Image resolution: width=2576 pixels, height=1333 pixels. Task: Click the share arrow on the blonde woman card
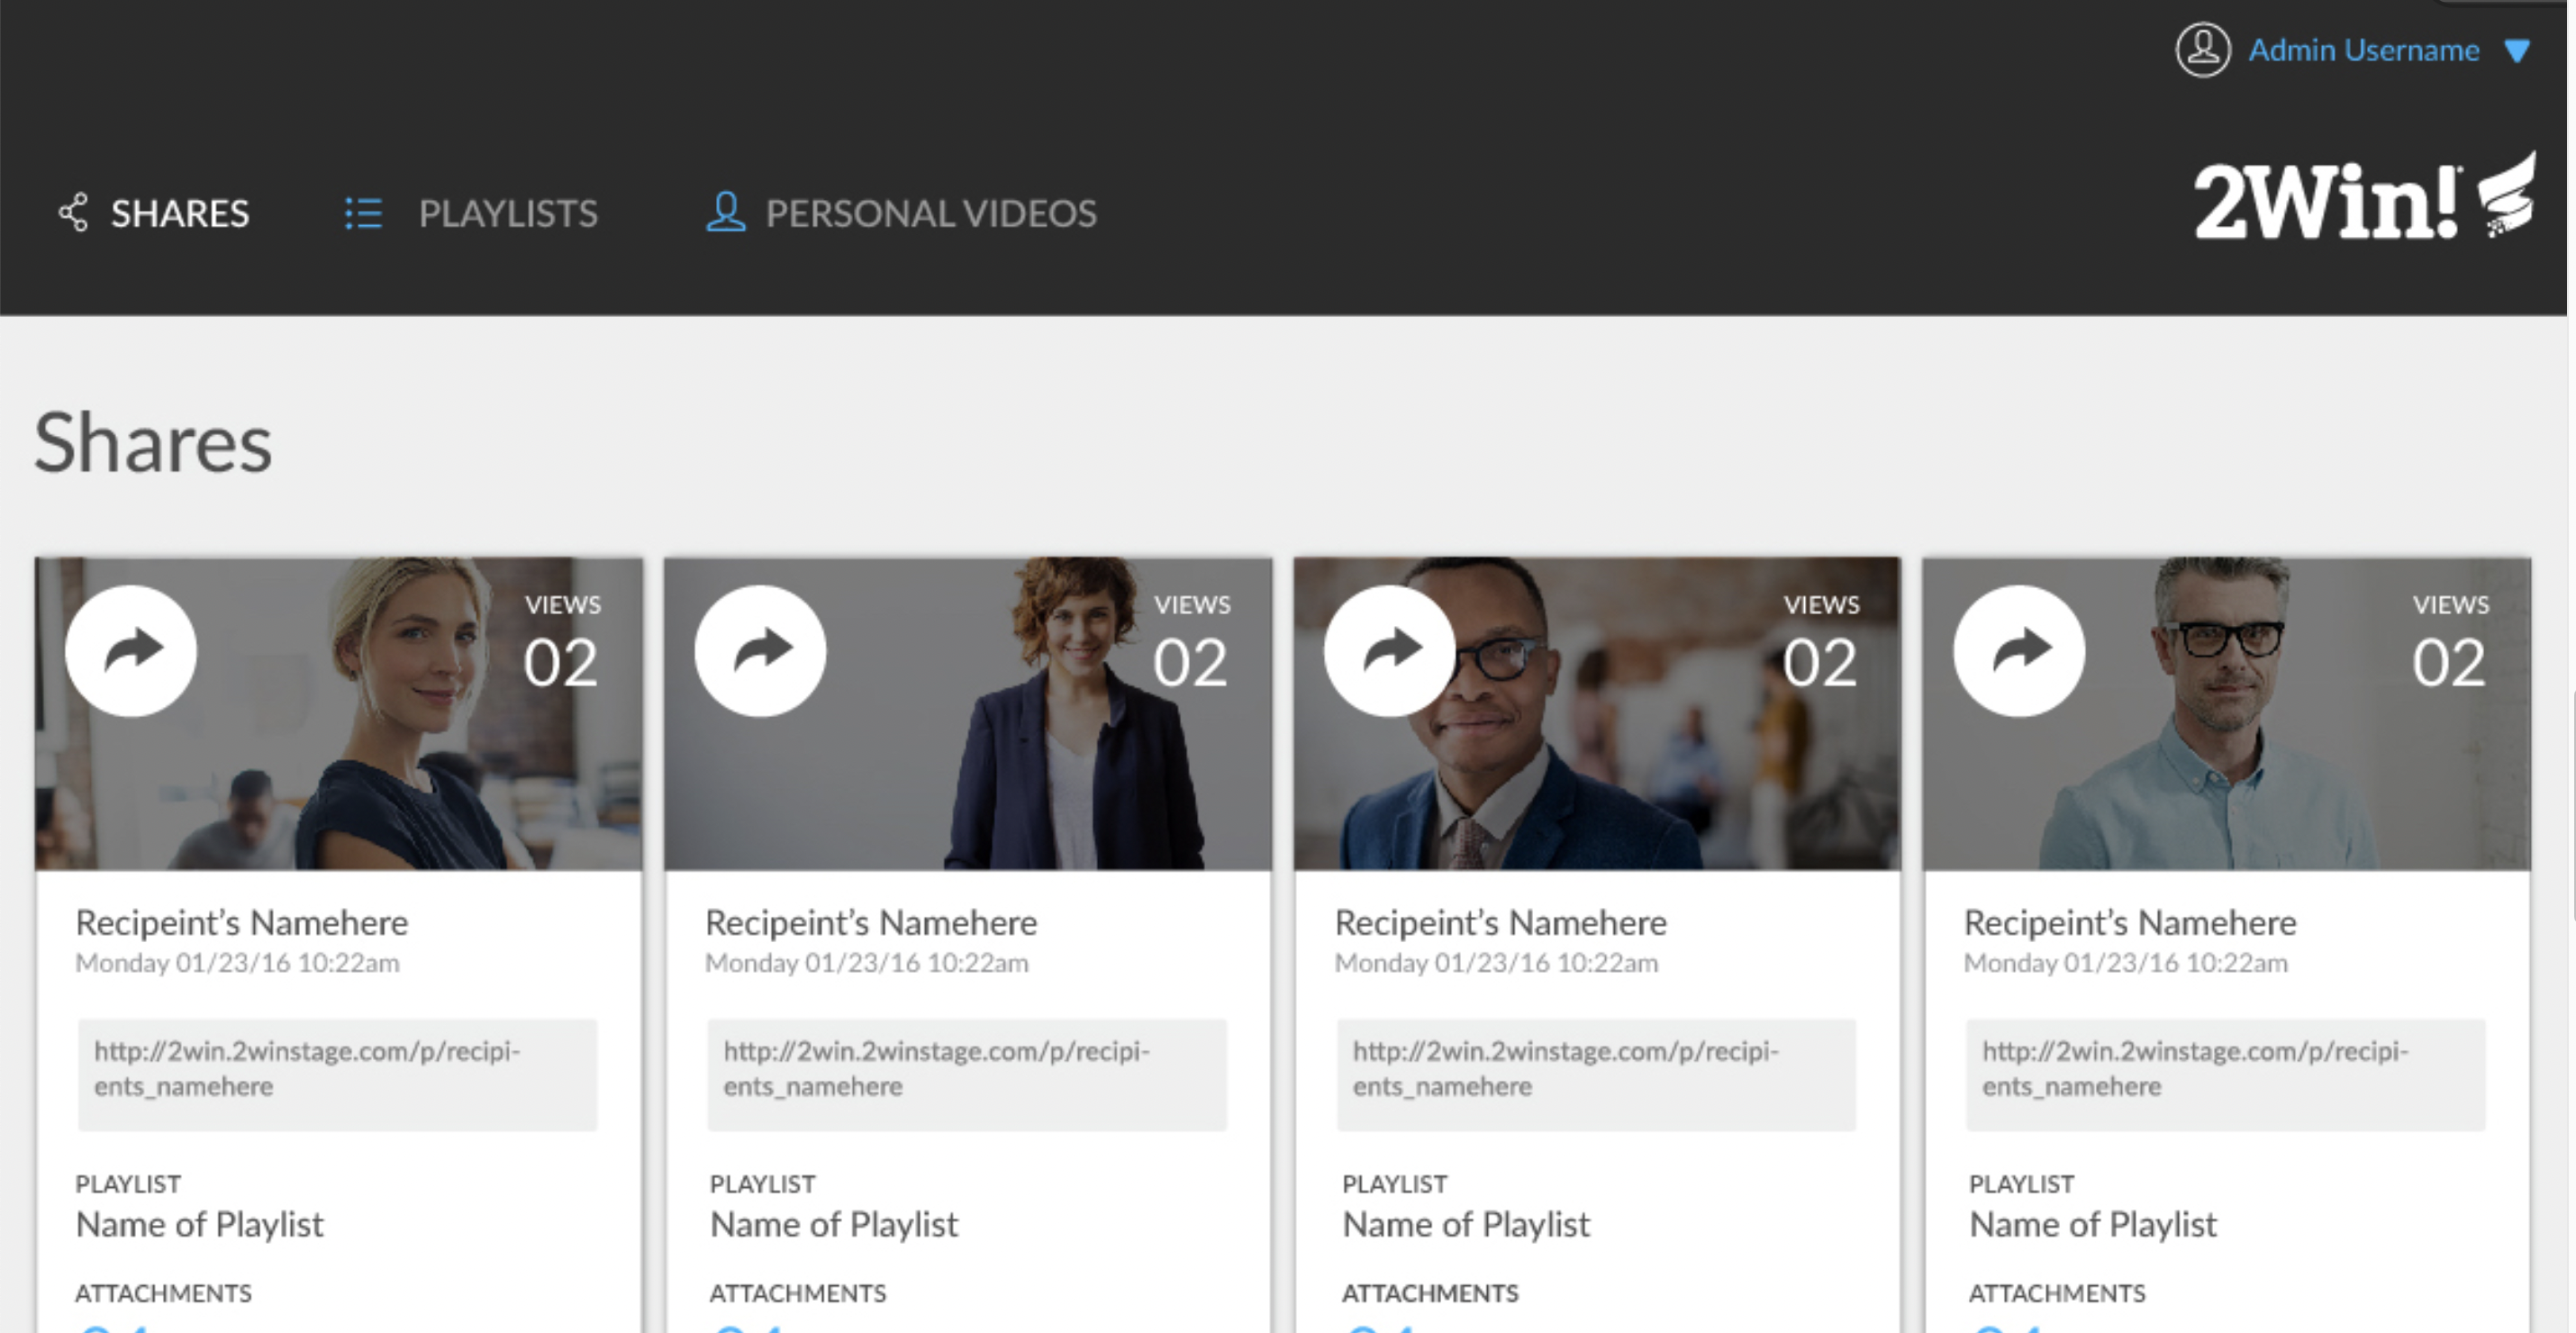tap(131, 651)
